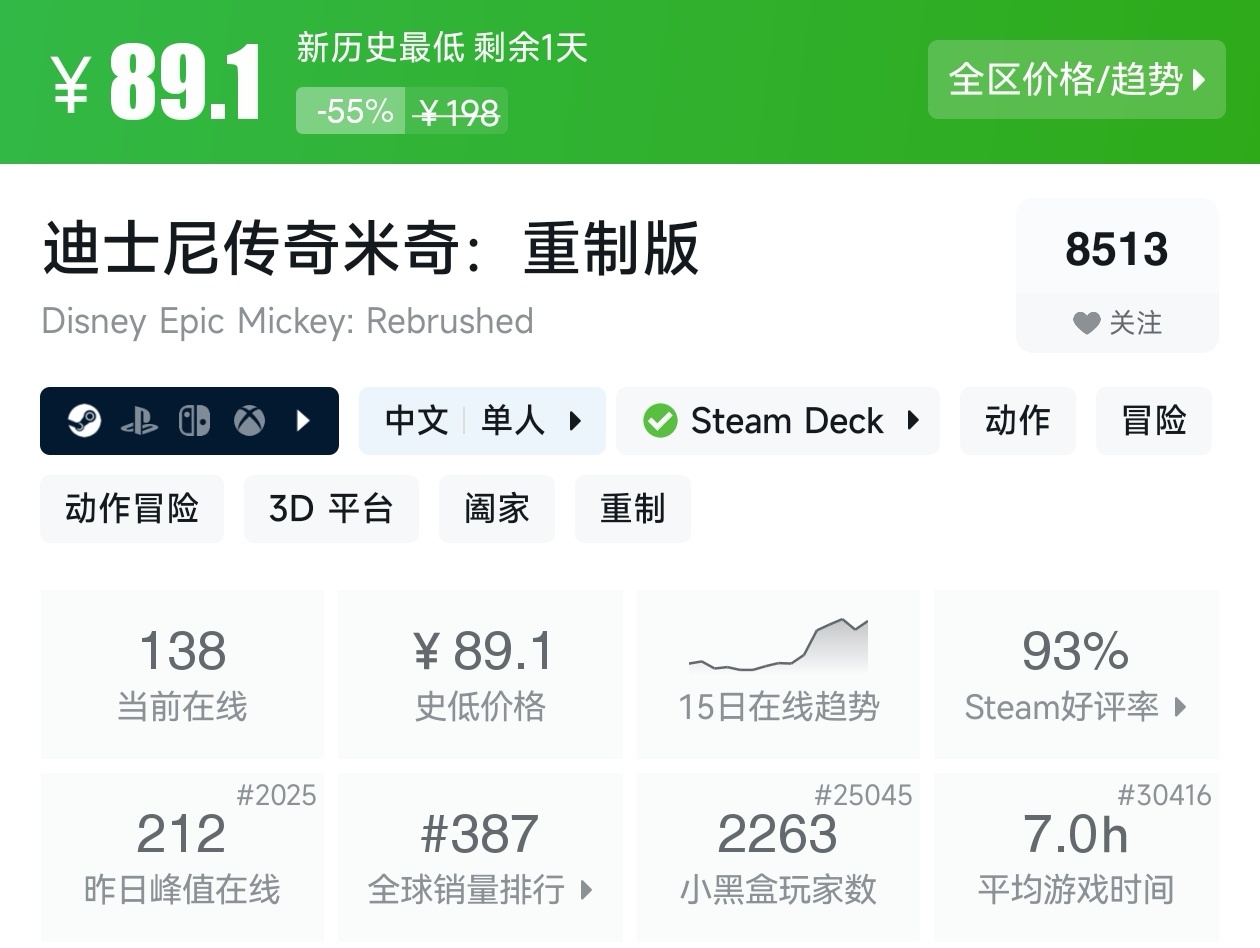Click the 平均游戏时间 7.0h stat card

pos(1076,857)
